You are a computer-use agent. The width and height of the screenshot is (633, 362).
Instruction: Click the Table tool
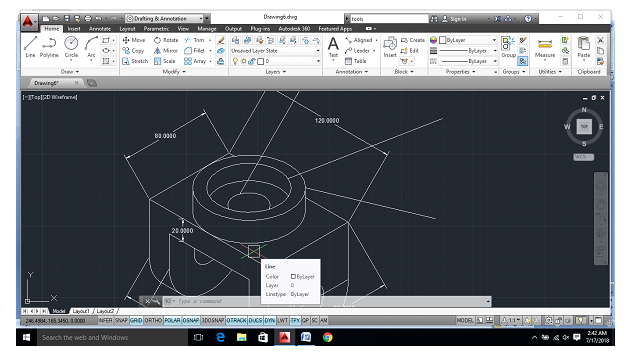click(x=356, y=61)
